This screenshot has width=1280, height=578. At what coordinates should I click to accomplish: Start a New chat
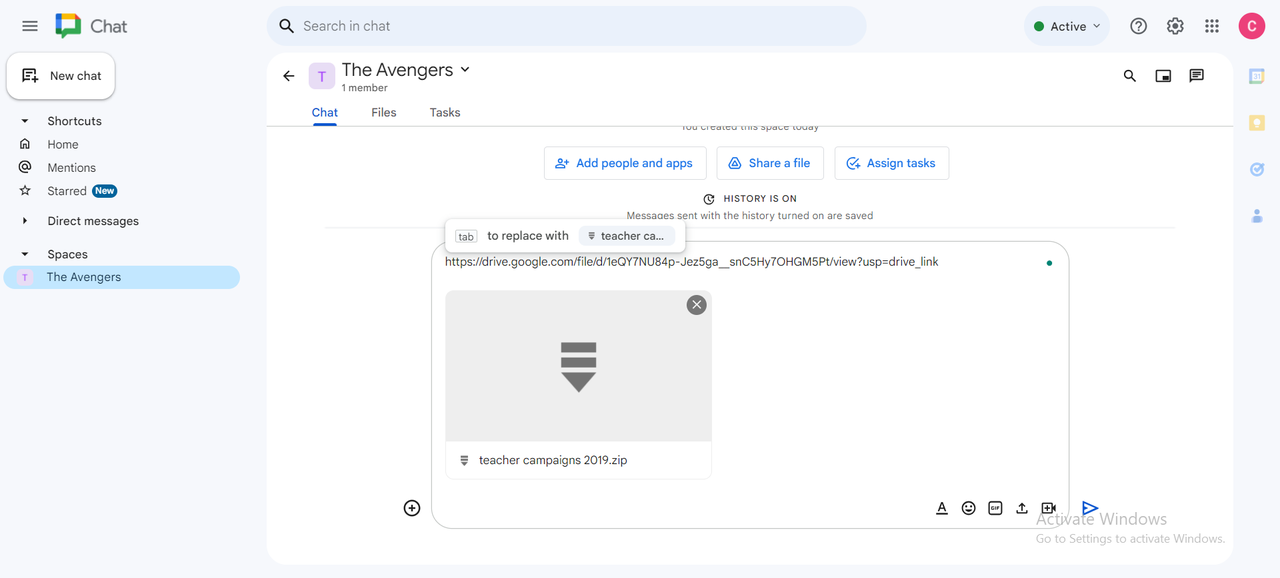(x=61, y=76)
